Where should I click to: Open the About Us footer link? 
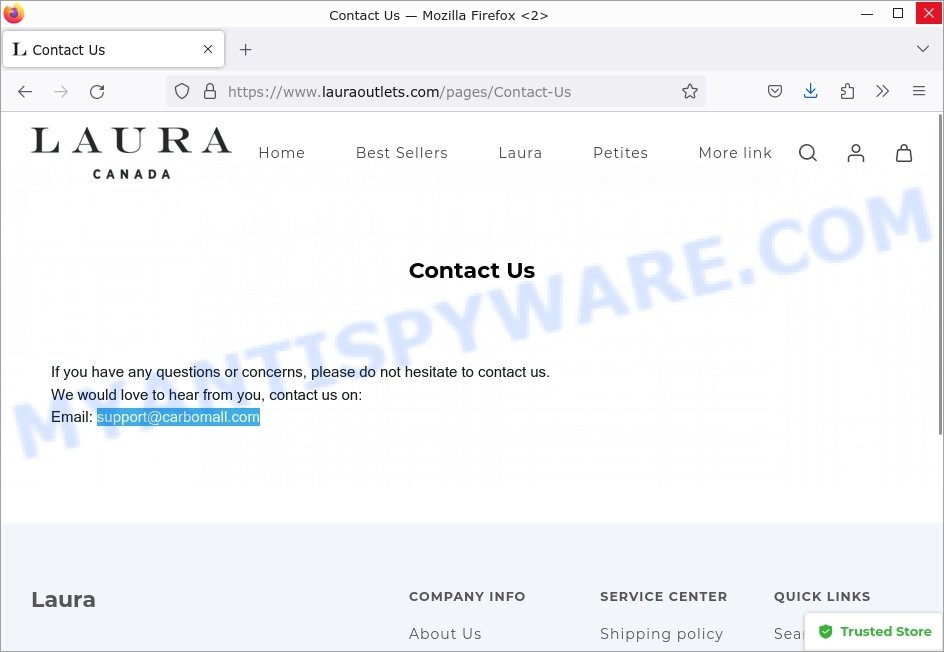pos(445,633)
